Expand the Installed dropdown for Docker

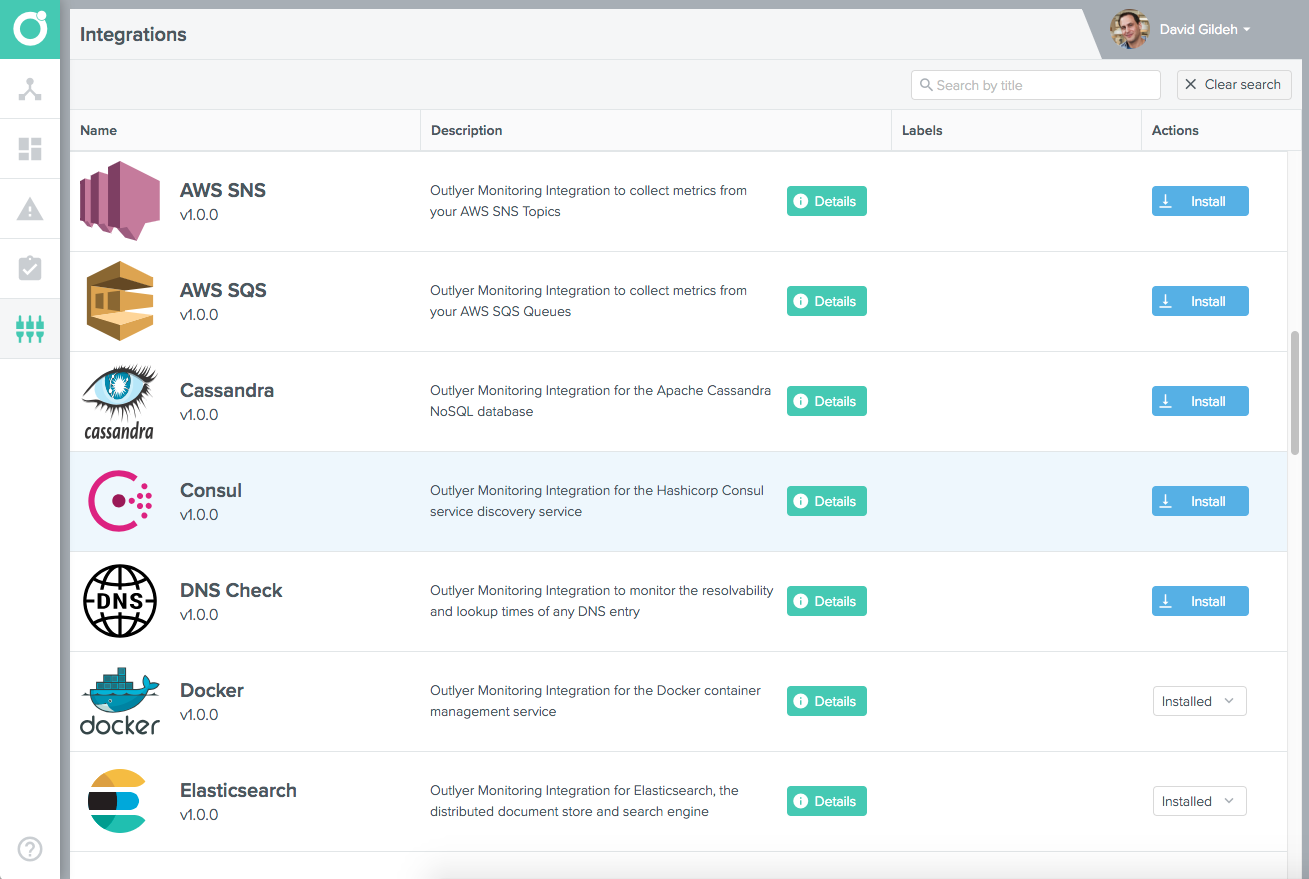(x=1199, y=701)
